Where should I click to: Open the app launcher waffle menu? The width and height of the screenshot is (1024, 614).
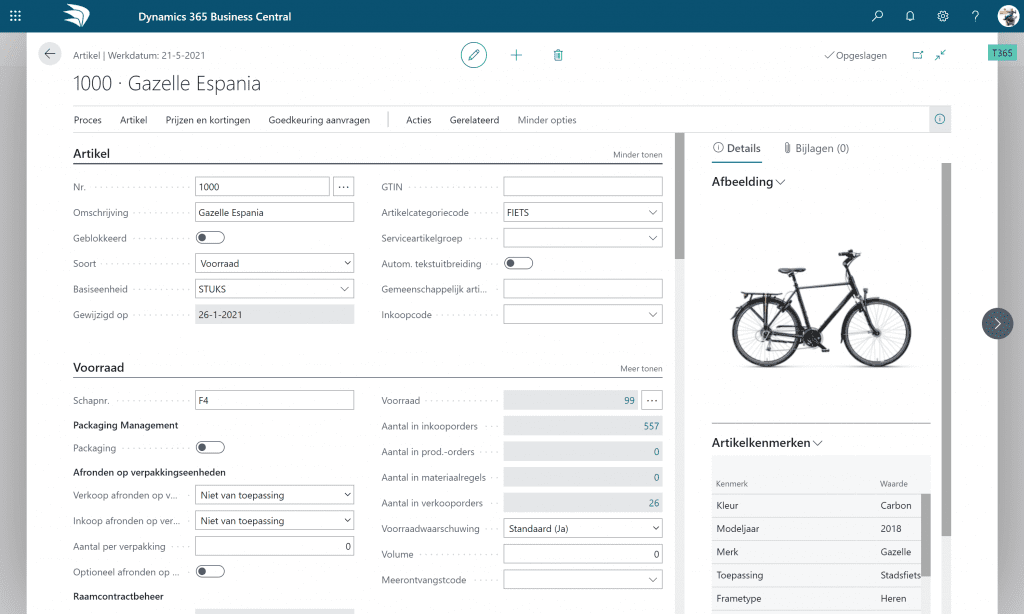pos(16,16)
